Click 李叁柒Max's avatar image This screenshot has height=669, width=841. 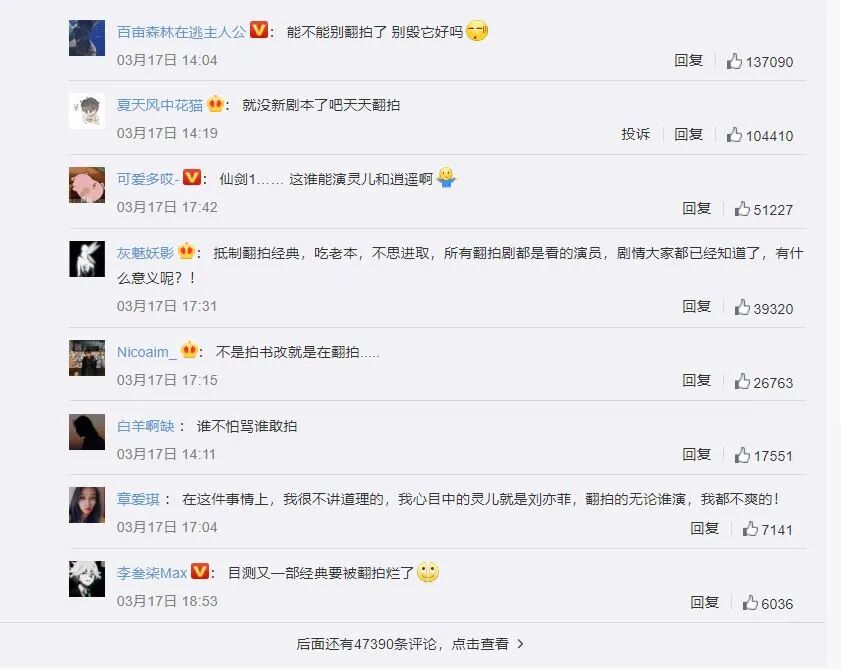(x=87, y=579)
